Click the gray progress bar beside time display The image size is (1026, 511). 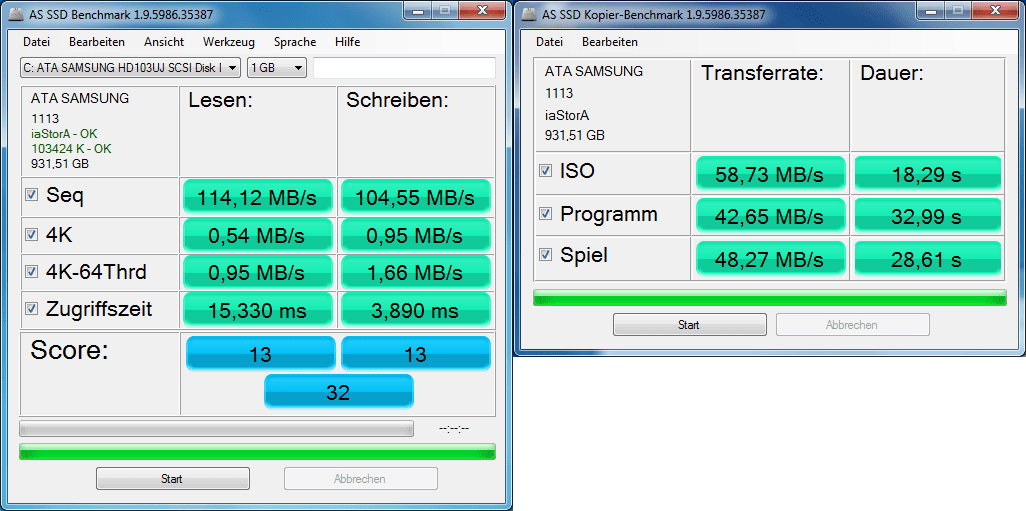217,429
